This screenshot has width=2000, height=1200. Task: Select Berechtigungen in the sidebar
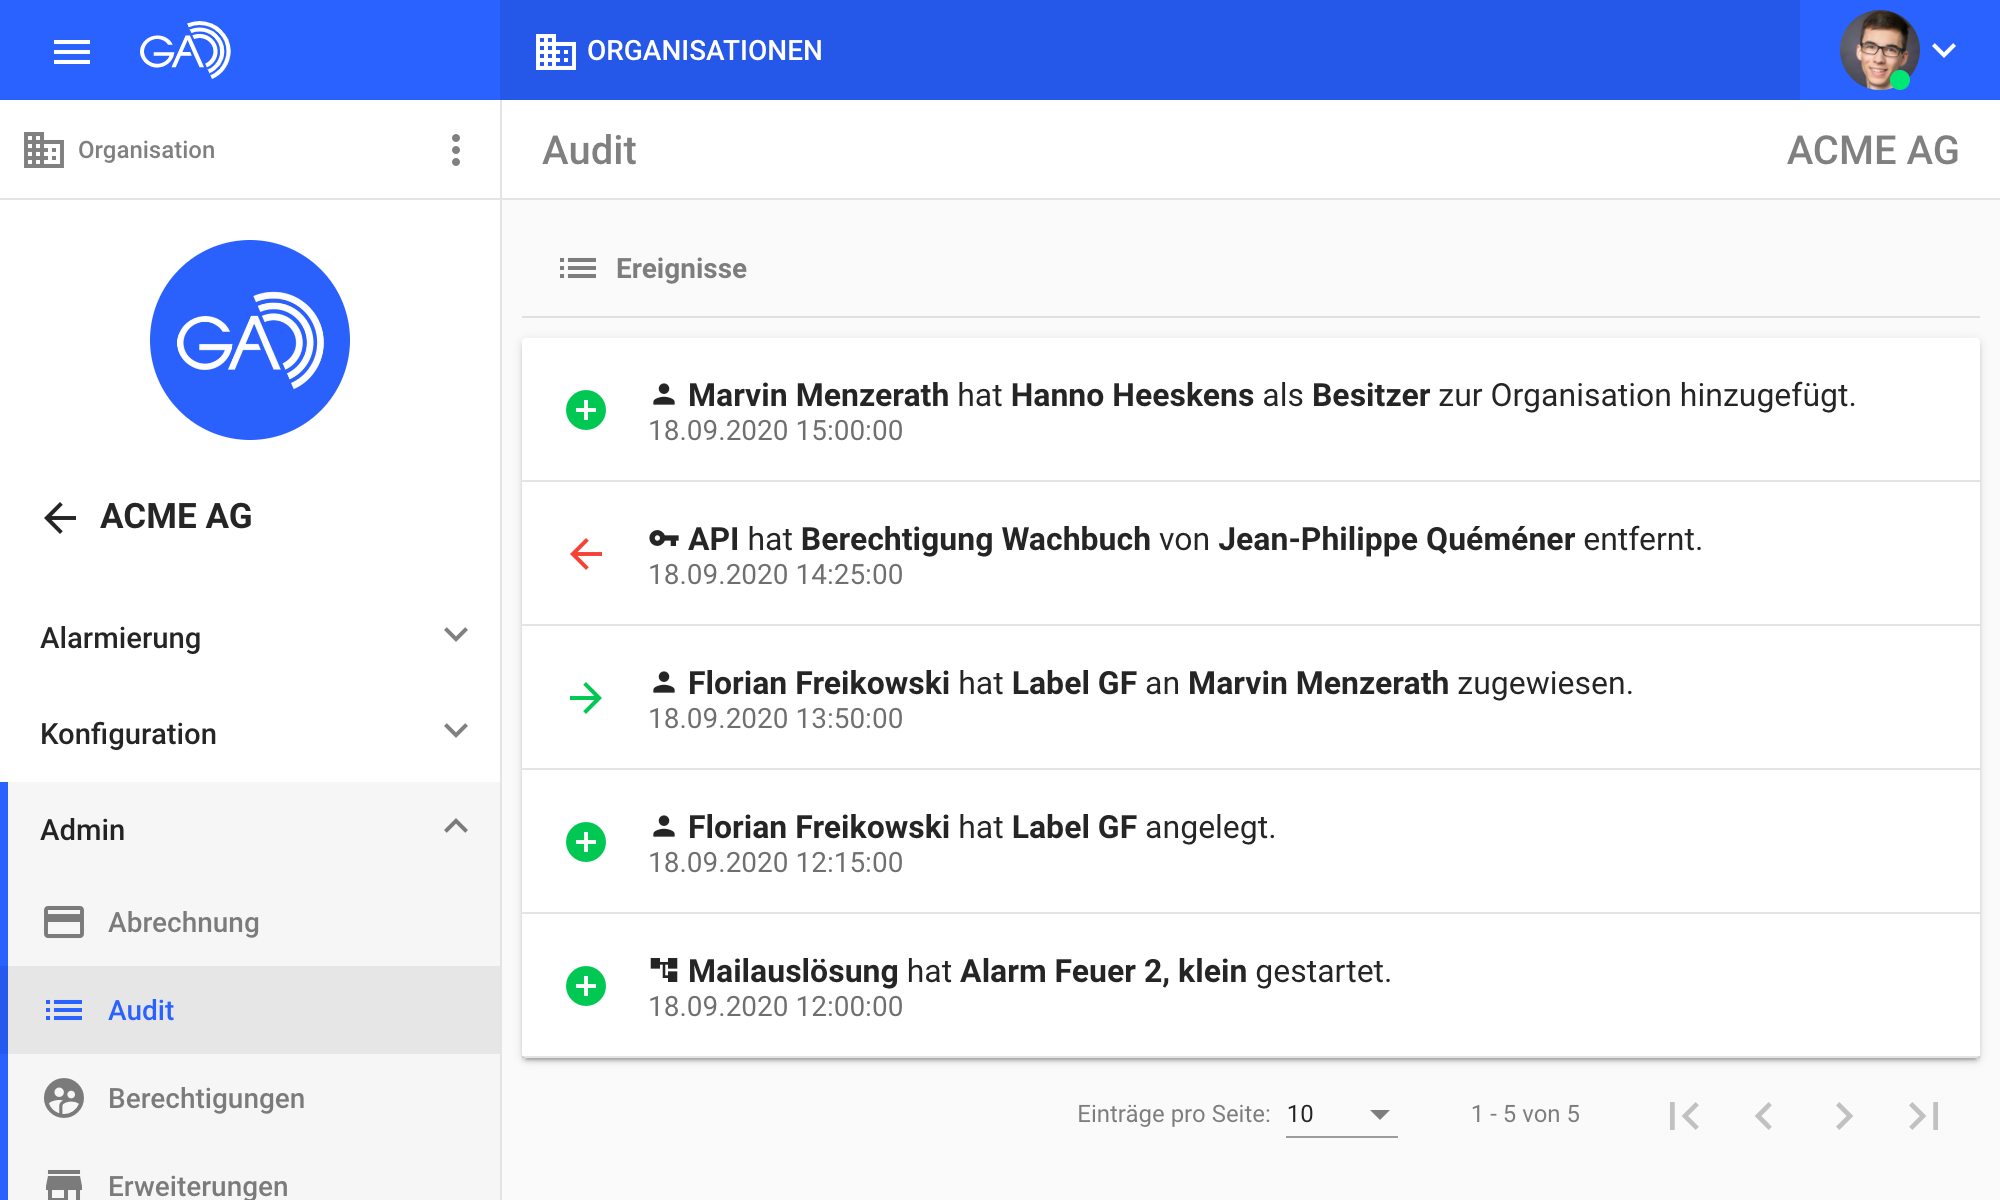point(206,1098)
